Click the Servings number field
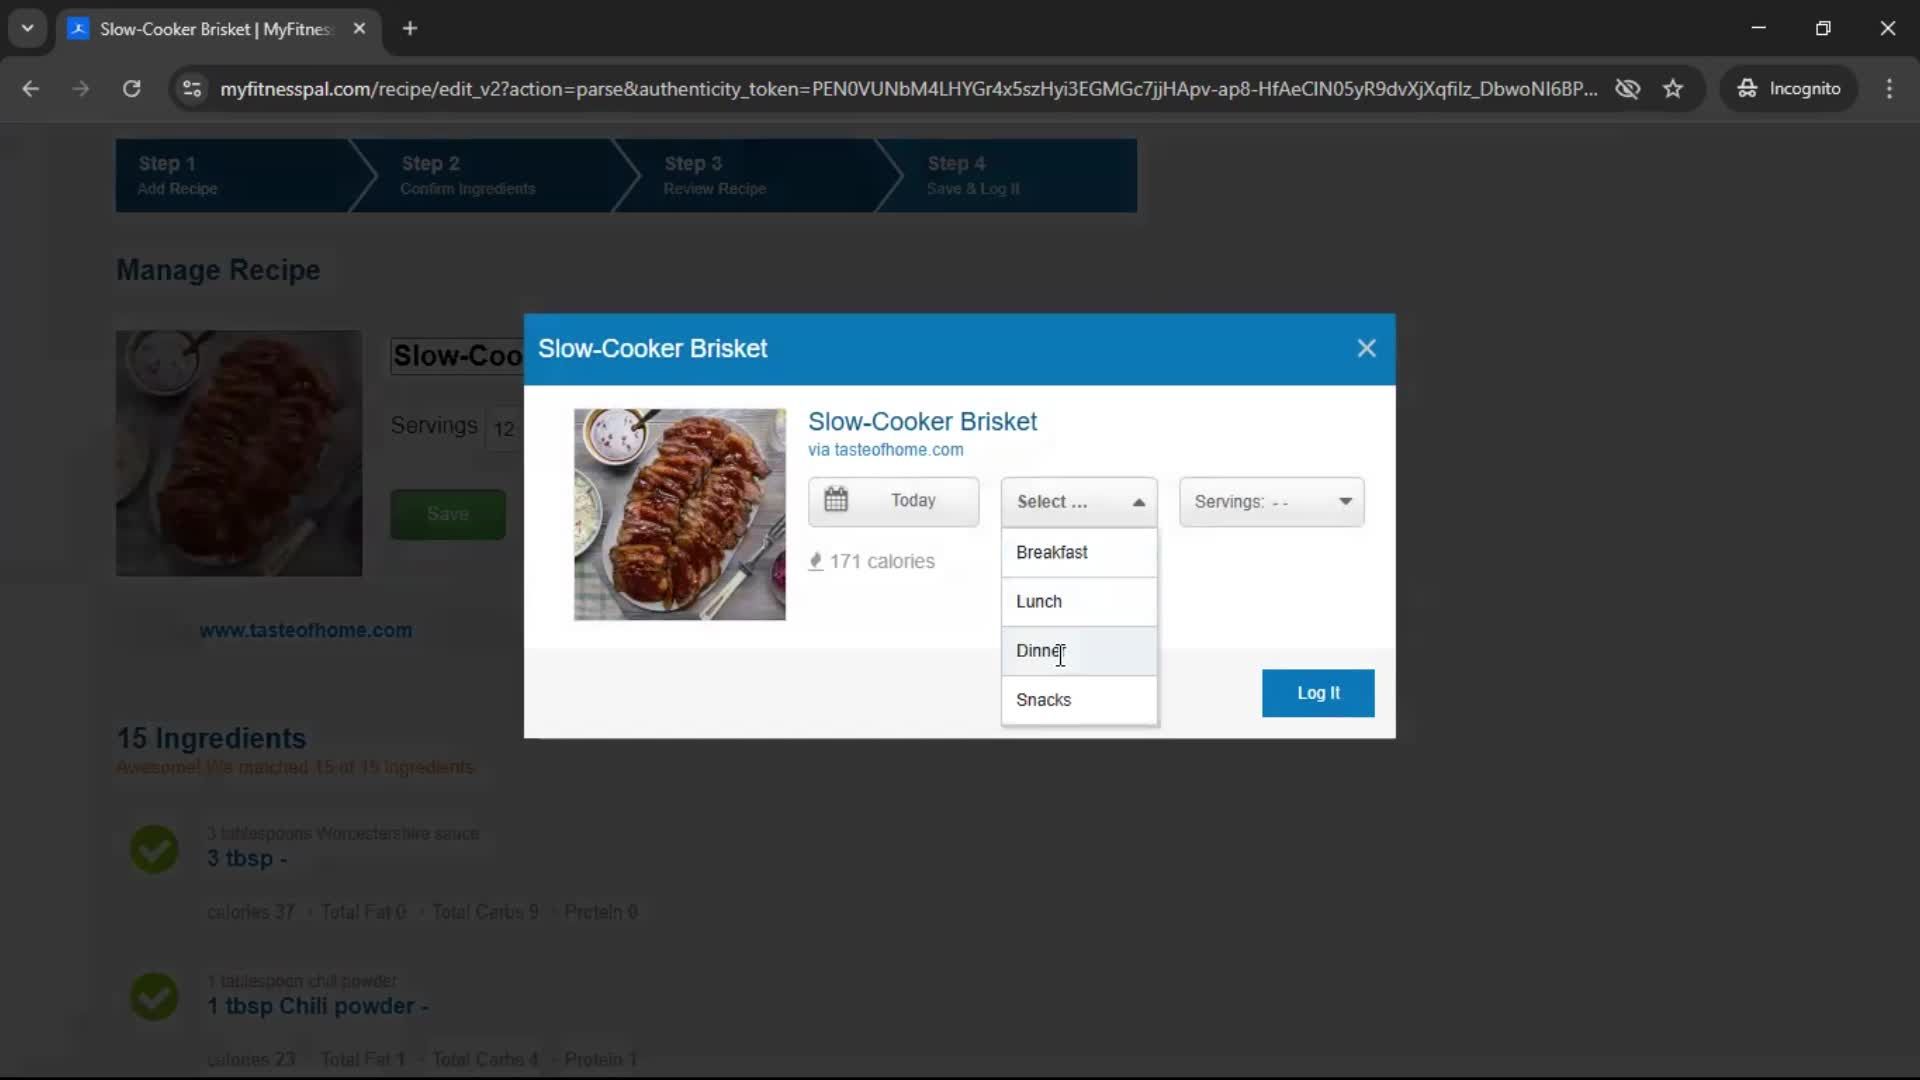Viewport: 1920px width, 1080px height. 504,429
